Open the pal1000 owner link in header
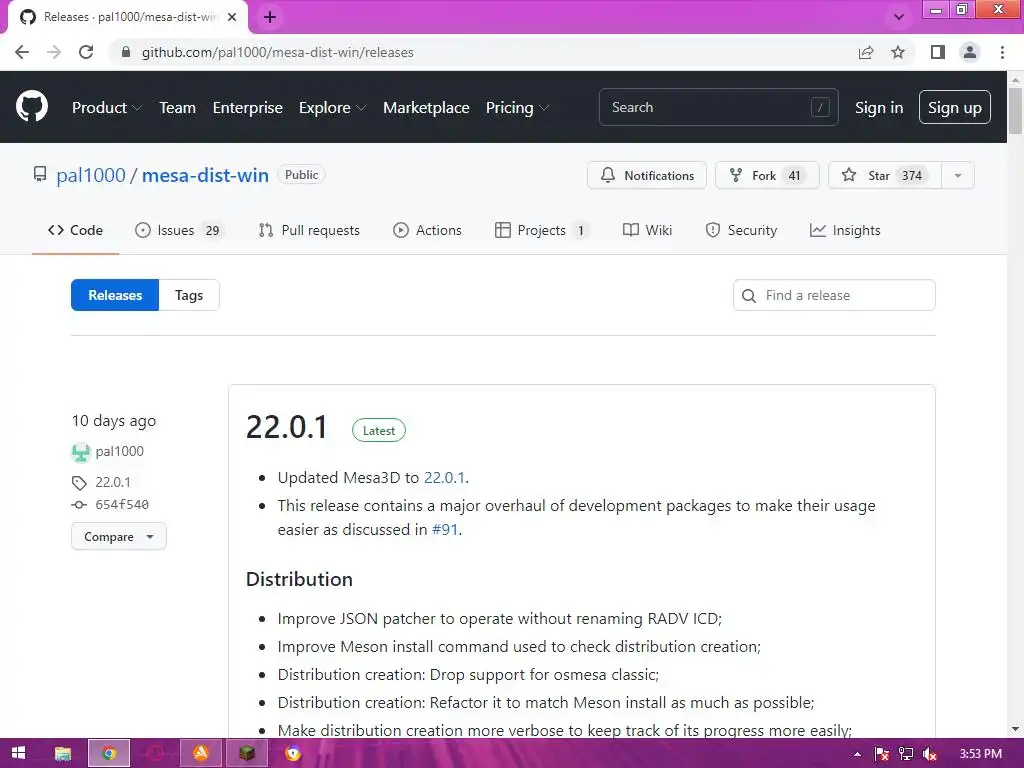The width and height of the screenshot is (1024, 768). (91, 175)
